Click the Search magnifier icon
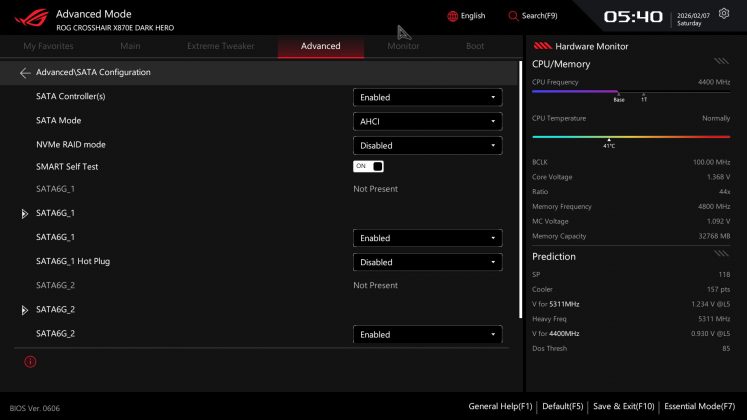The height and width of the screenshot is (420, 747). pos(514,16)
